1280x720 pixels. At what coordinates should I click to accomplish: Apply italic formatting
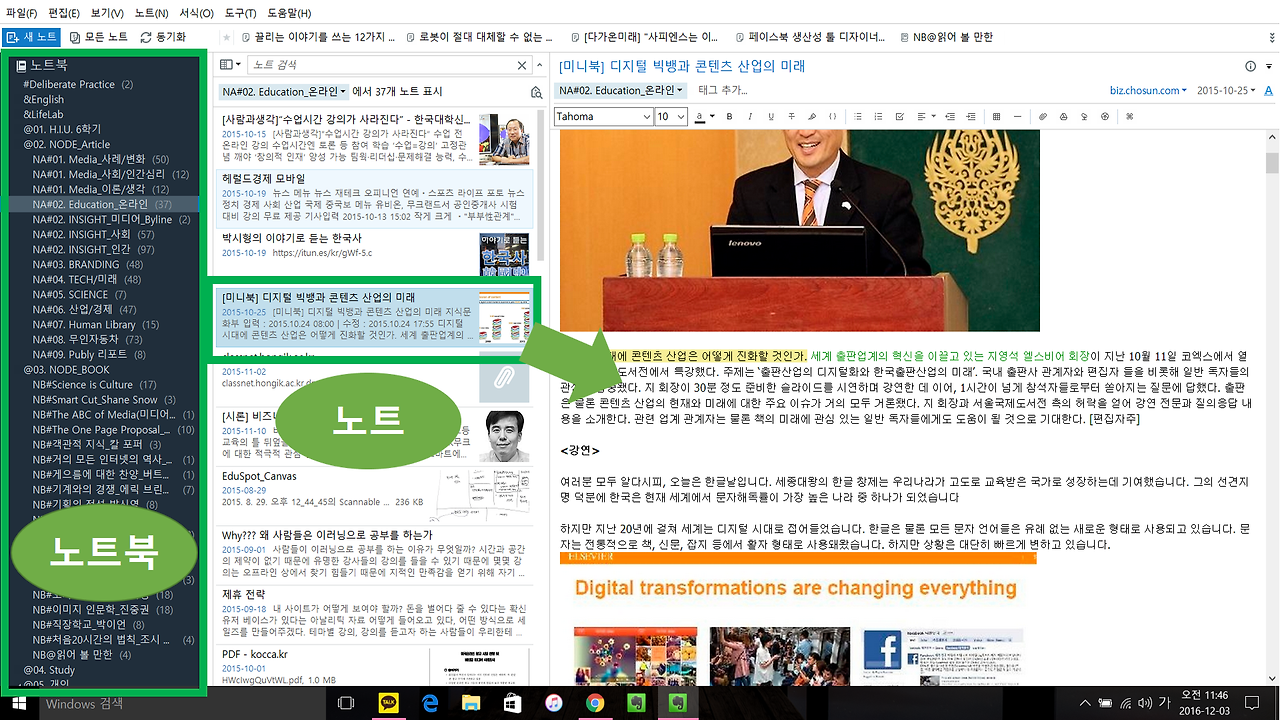(x=750, y=117)
